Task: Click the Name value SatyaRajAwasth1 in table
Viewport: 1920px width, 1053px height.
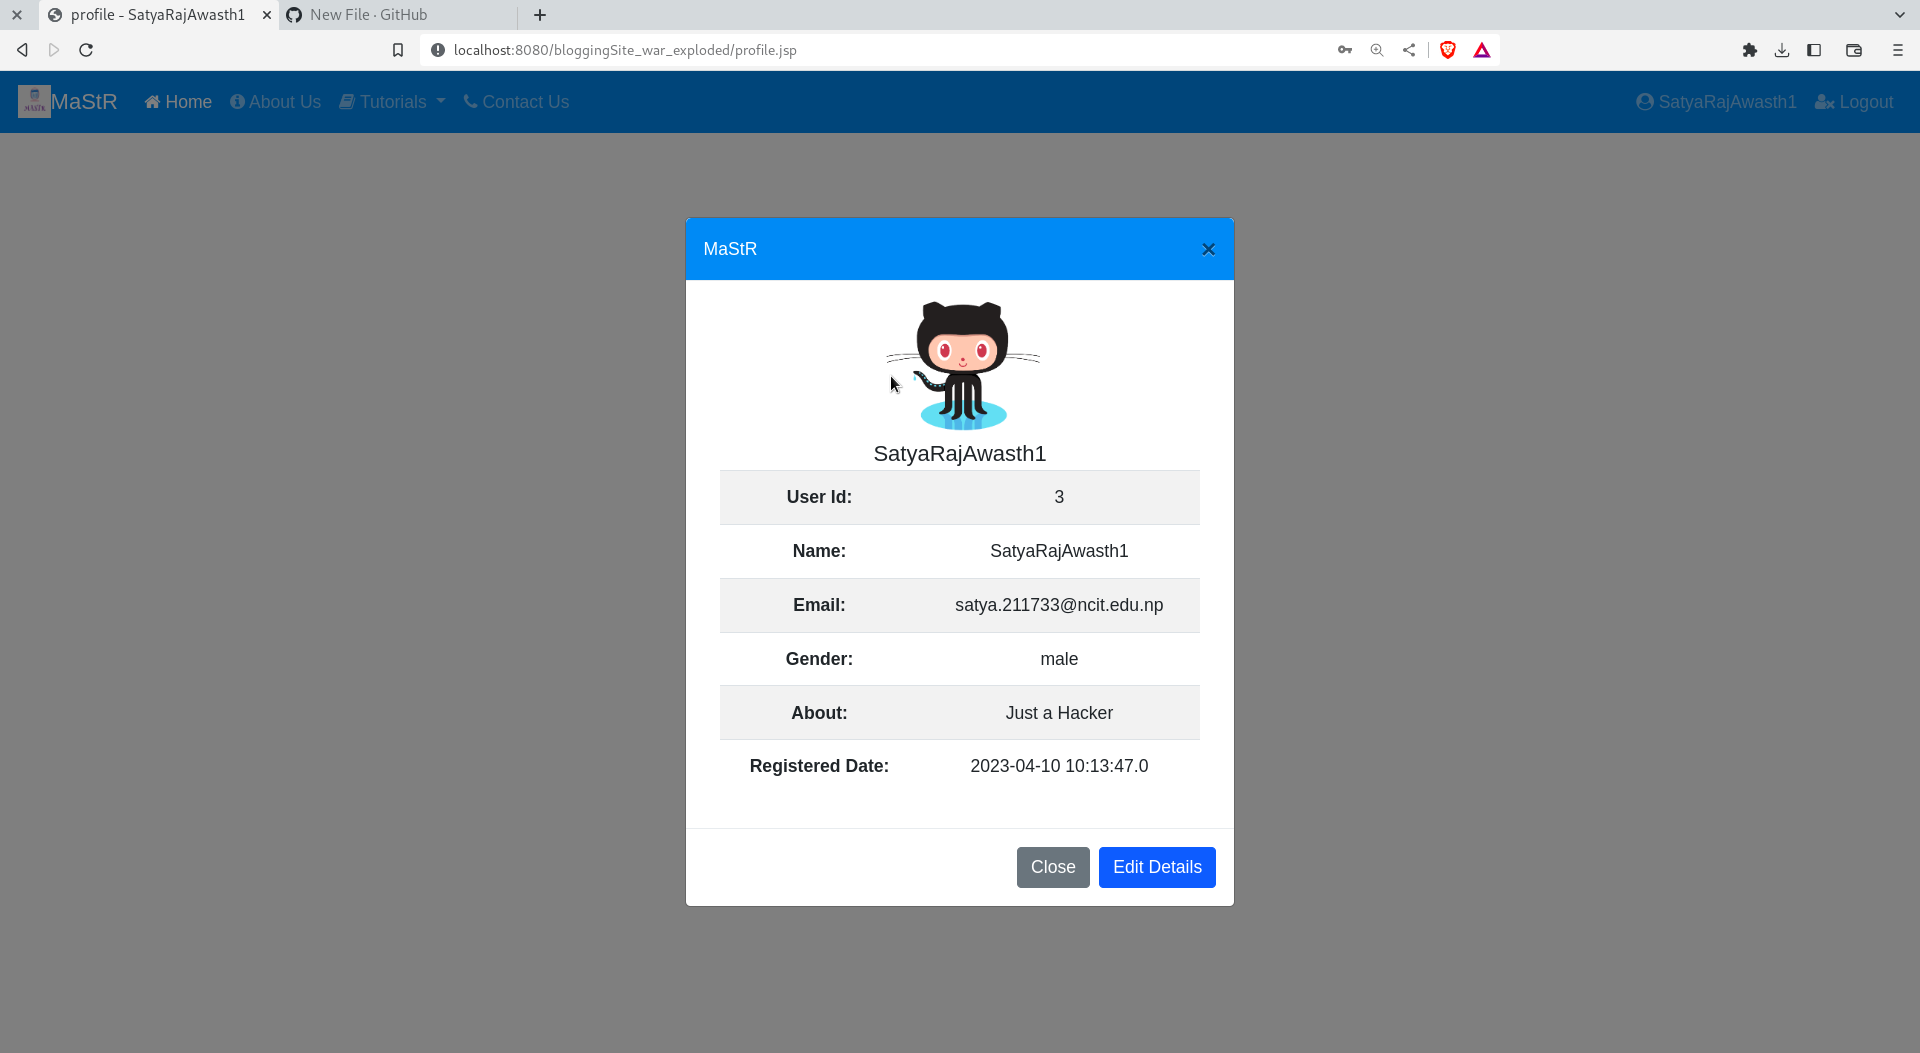Action: pos(1059,551)
